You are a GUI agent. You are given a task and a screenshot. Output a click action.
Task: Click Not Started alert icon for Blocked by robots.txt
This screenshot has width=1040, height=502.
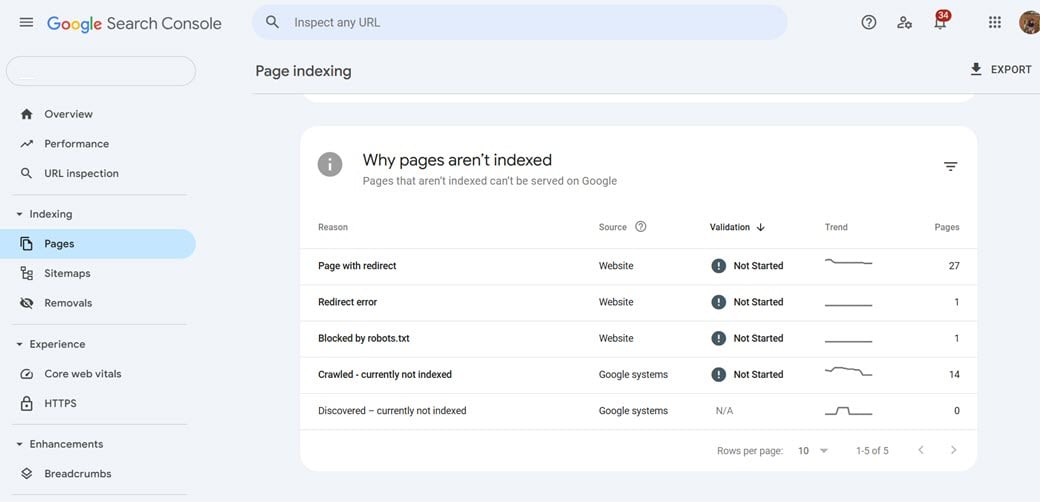[718, 338]
